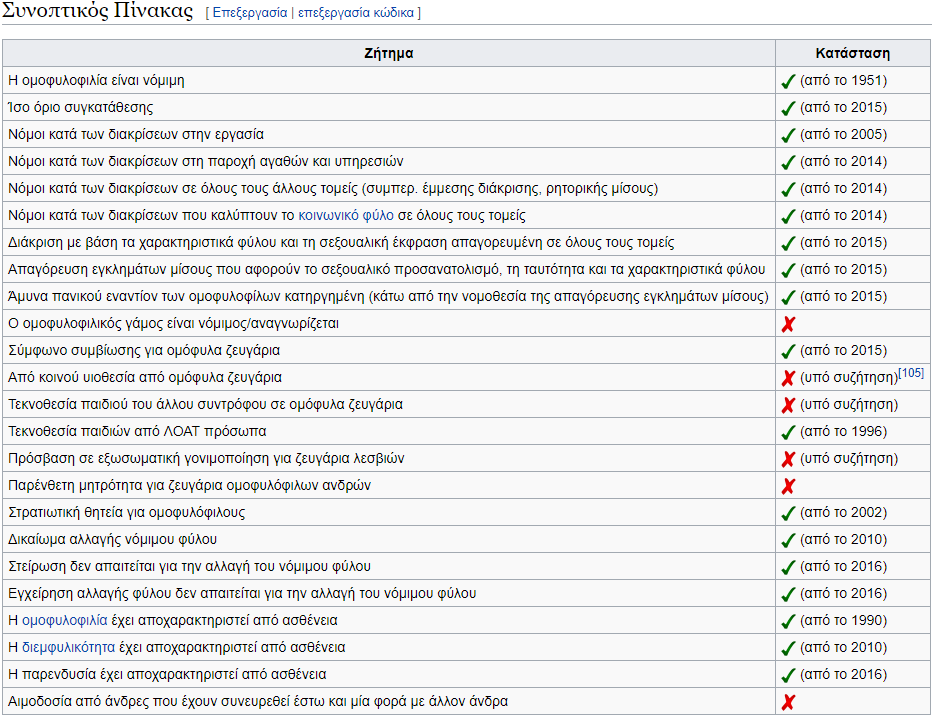The image size is (932, 719).
Task: Click the green check for Η ομοφυλοφιλία είναι νόμιμη
Action: [788, 81]
